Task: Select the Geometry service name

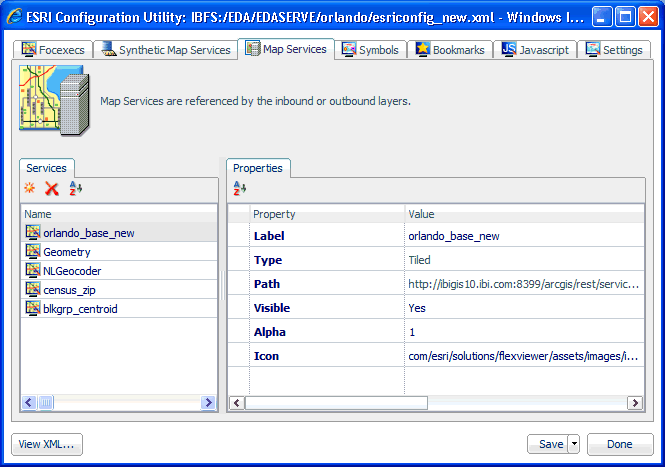Action: coord(67,252)
